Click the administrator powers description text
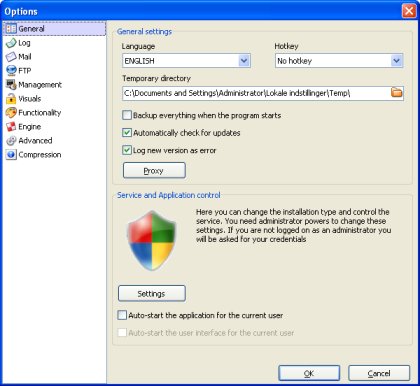The image size is (420, 386). [293, 226]
